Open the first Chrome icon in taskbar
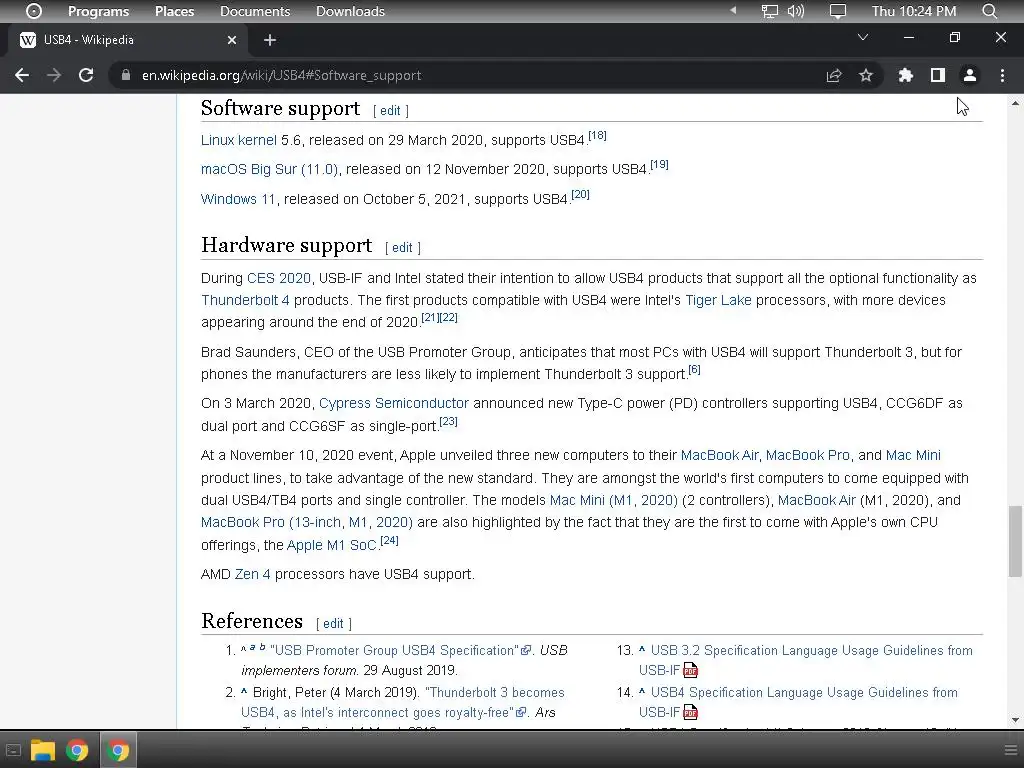Viewport: 1024px width, 768px height. [x=77, y=750]
